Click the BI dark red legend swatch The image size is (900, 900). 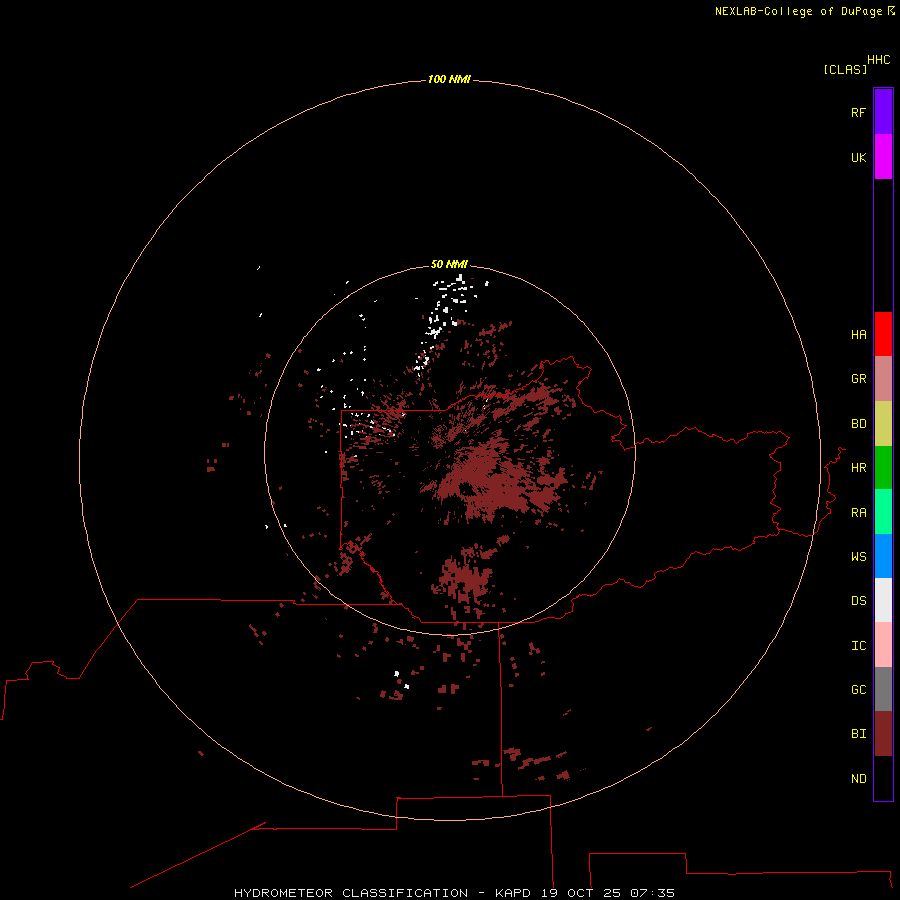(x=883, y=734)
